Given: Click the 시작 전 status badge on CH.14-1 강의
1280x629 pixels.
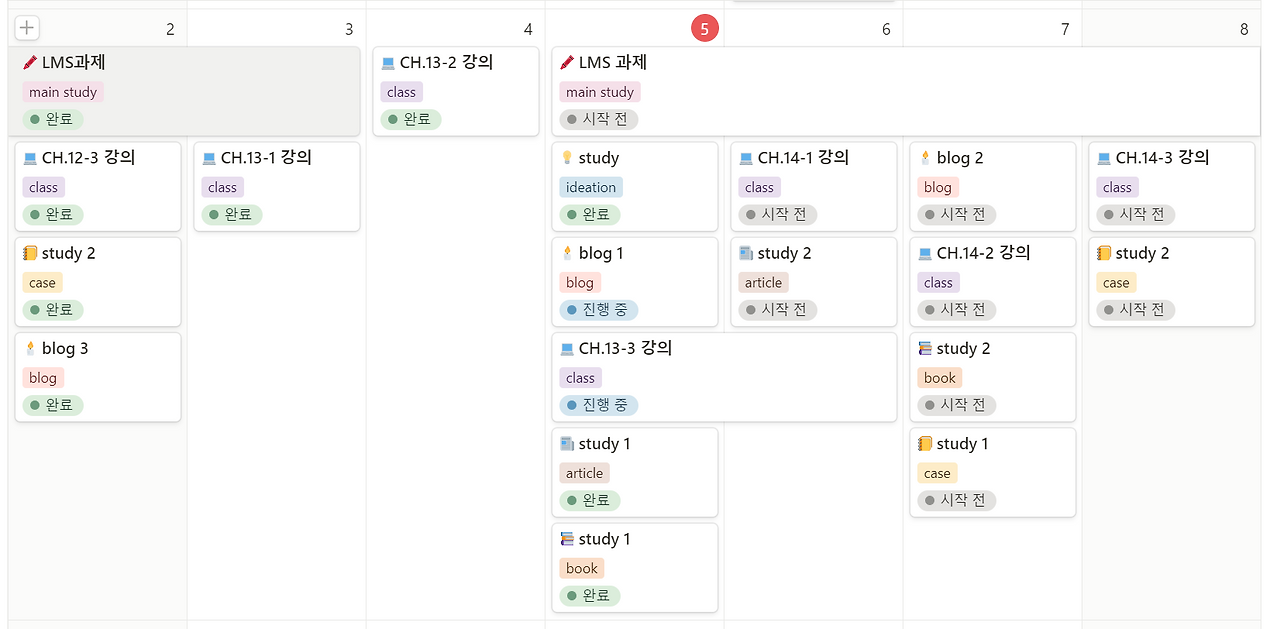Looking at the screenshot, I should tap(777, 214).
